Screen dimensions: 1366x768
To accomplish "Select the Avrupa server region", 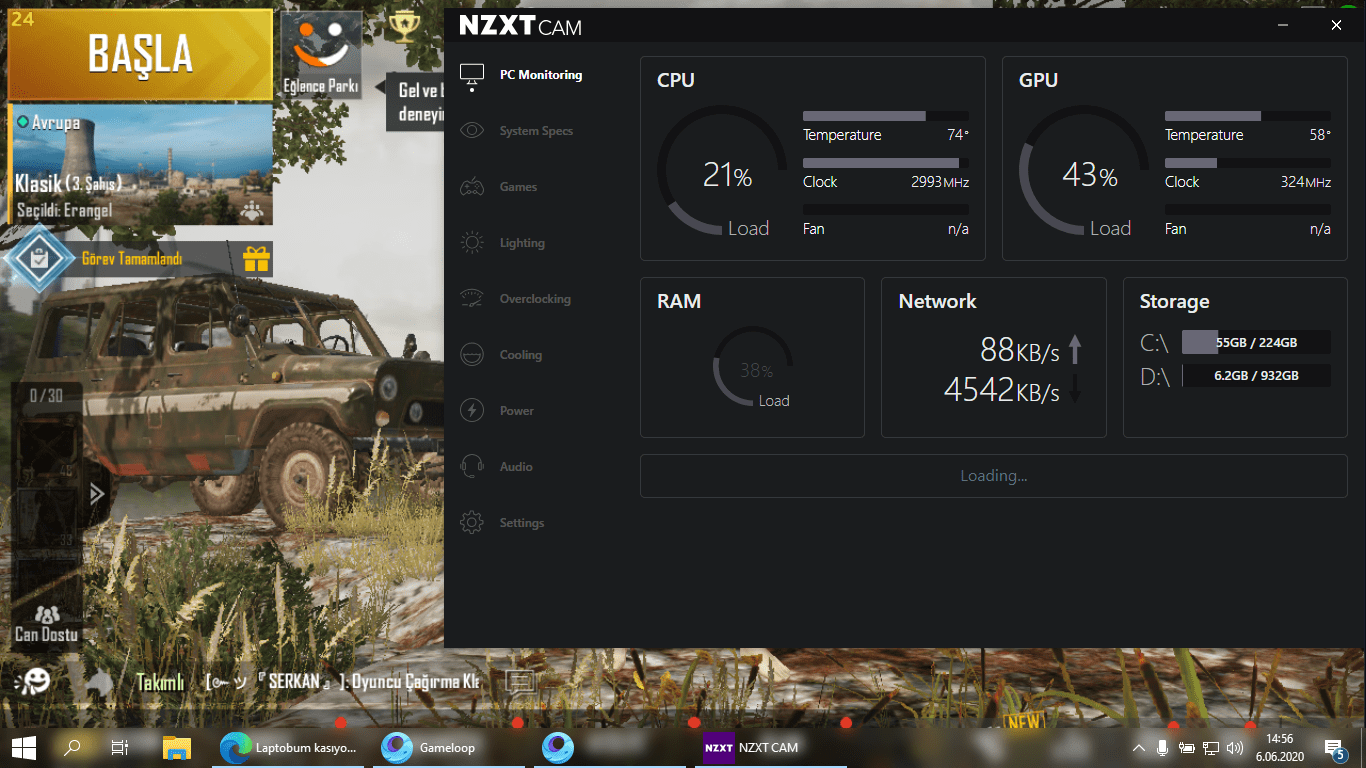I will 48,123.
